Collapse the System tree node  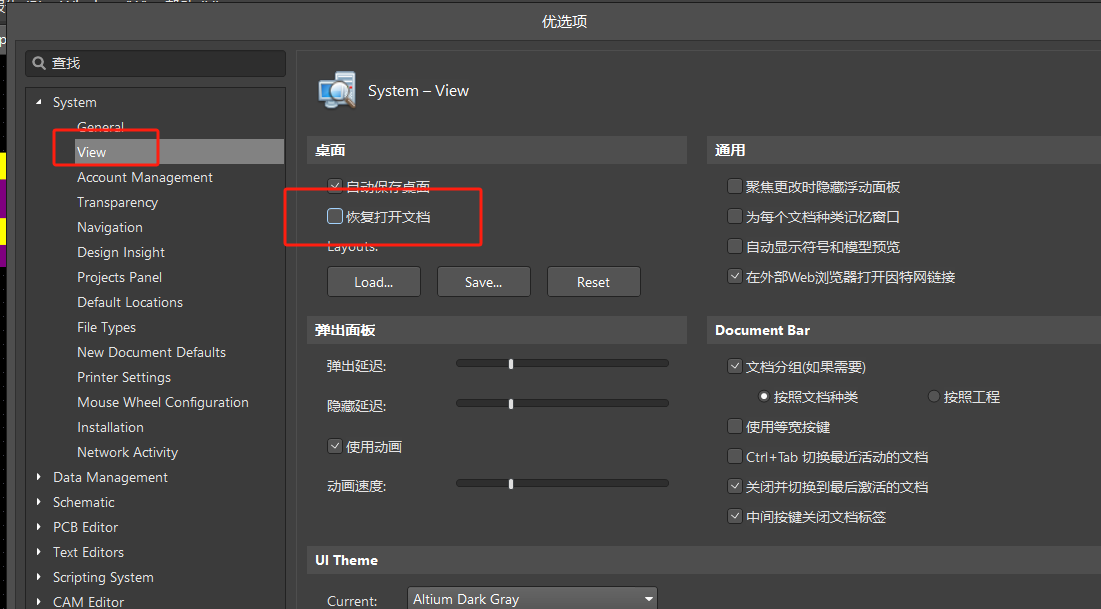(x=40, y=102)
